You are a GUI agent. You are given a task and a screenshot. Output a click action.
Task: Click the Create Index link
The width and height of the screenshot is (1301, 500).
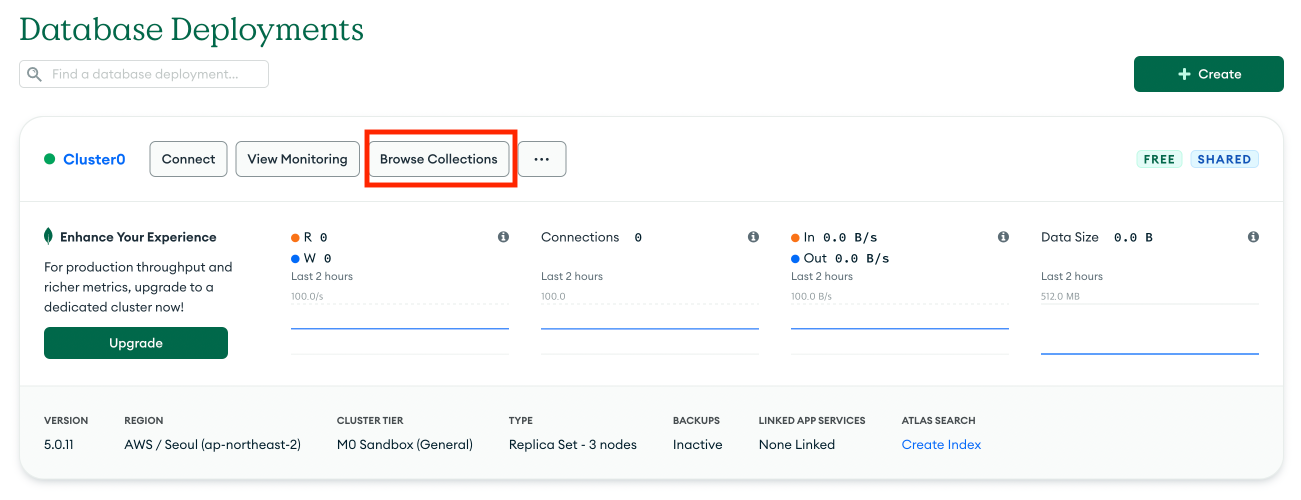(941, 444)
